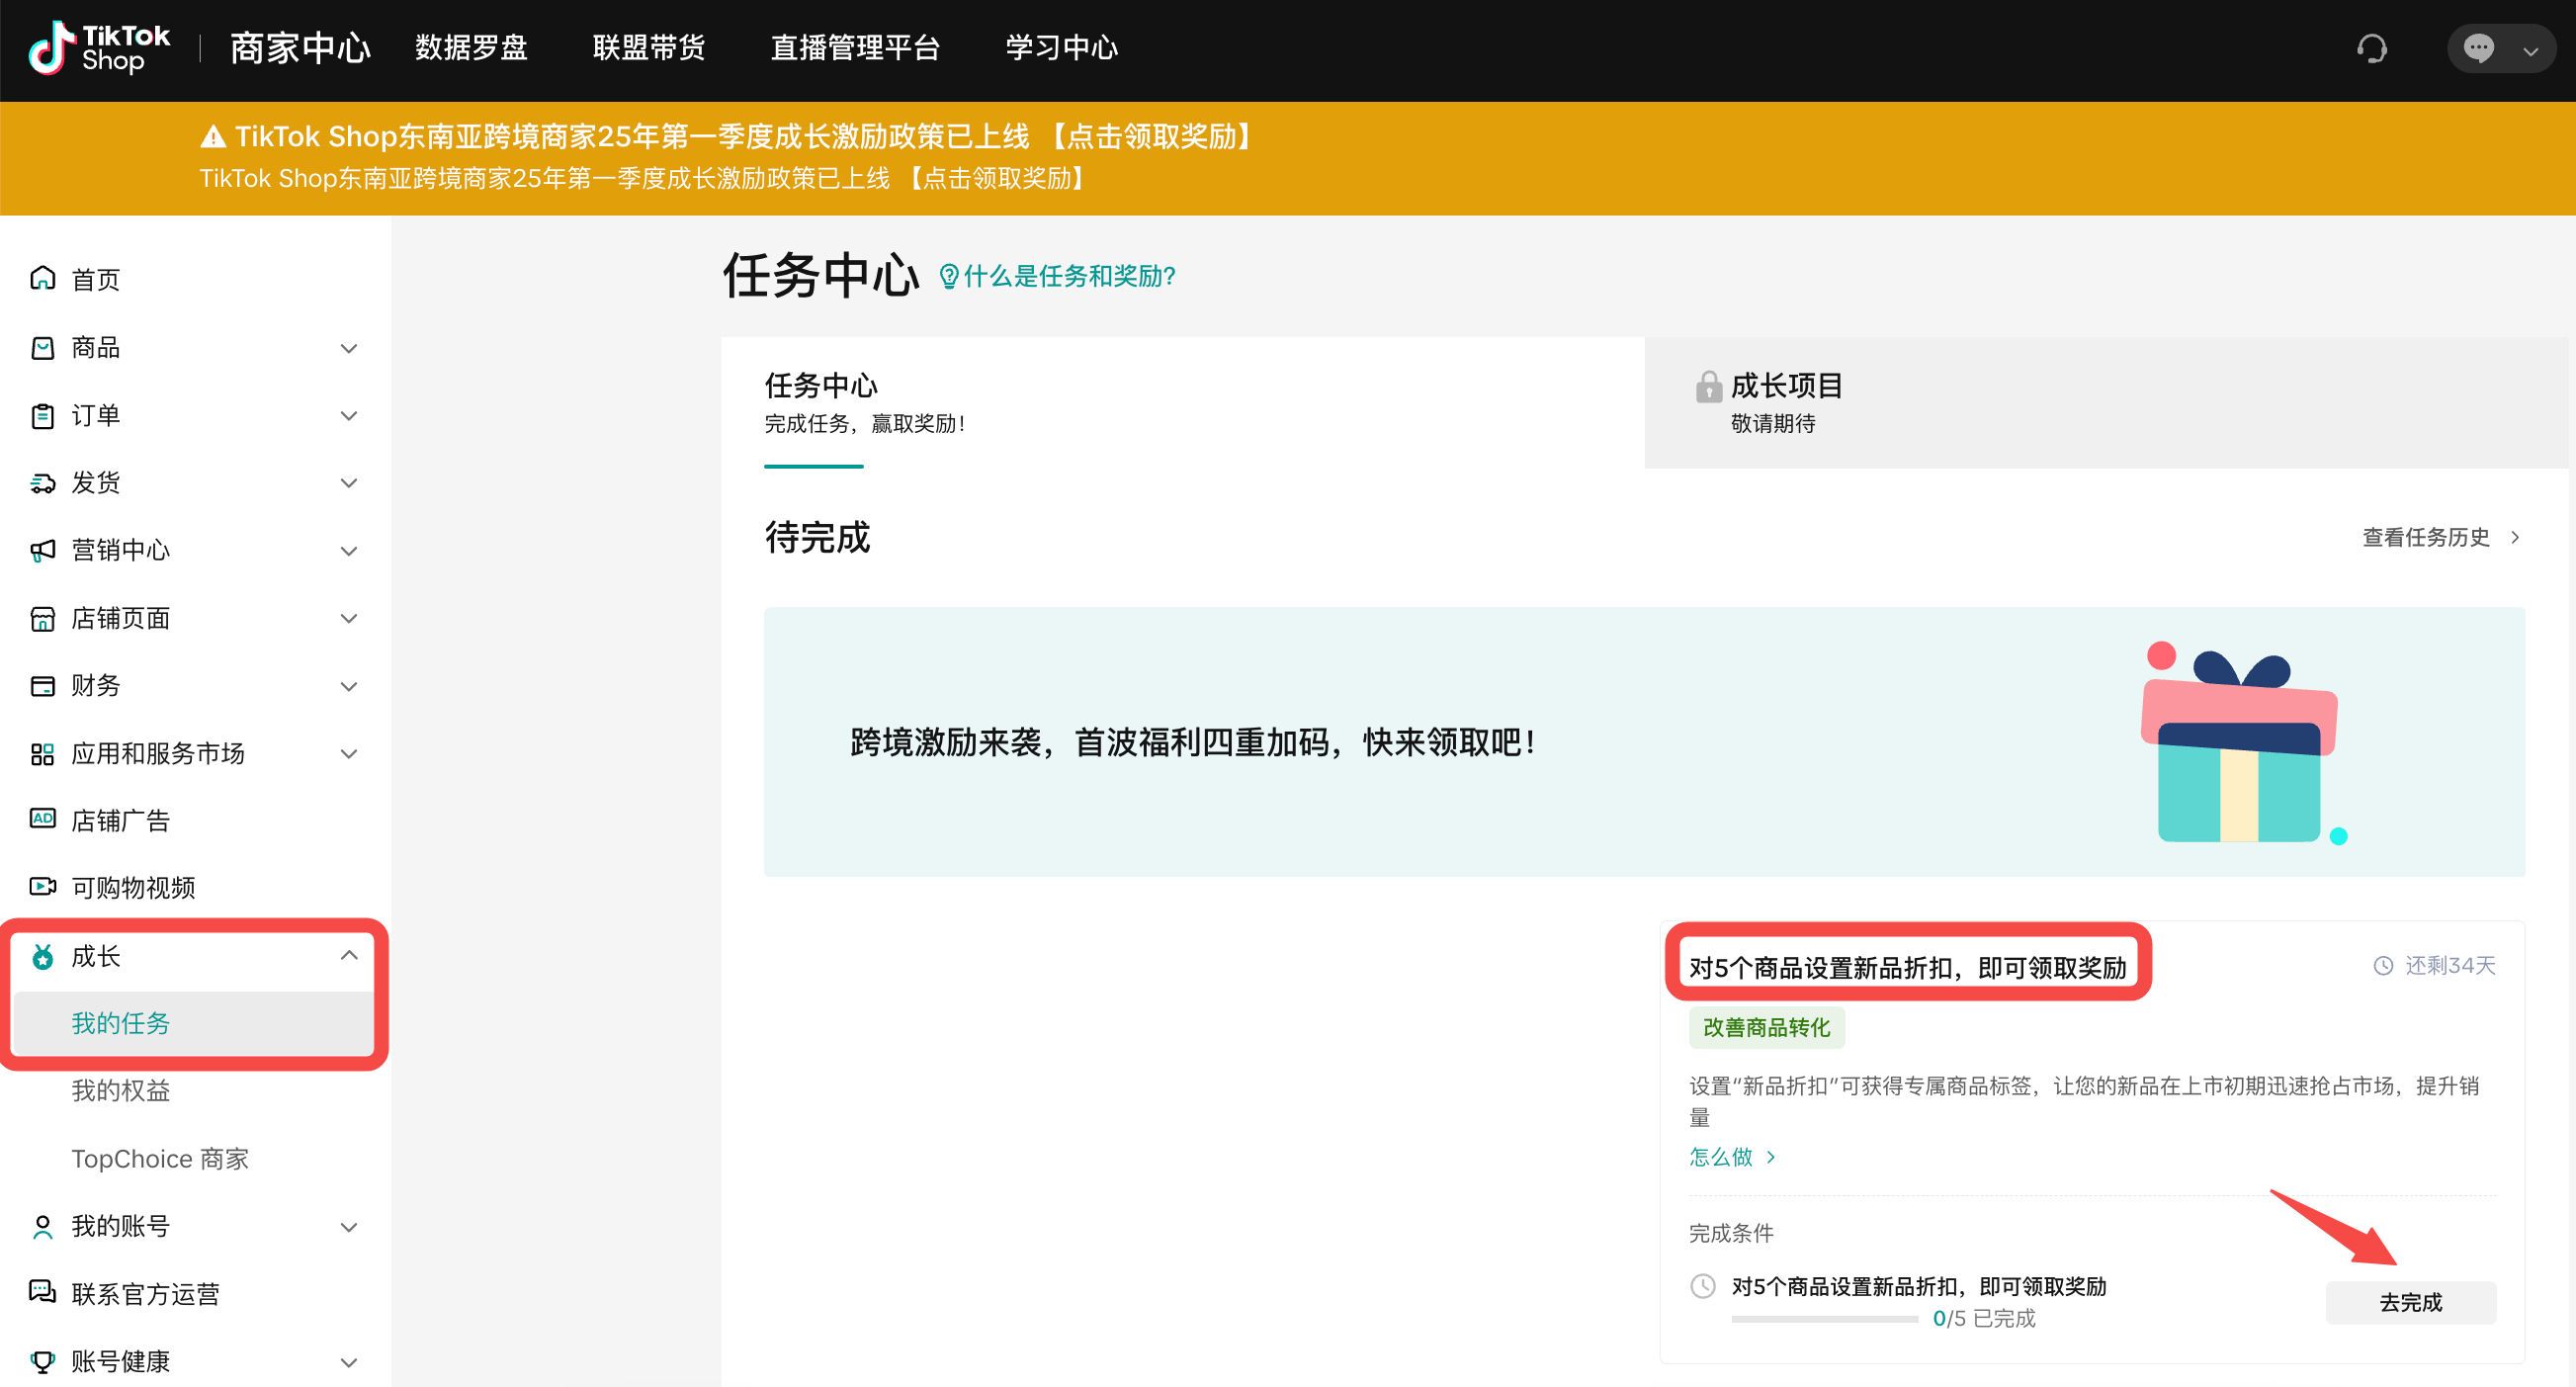Collapse the 成长 sidebar section
The width and height of the screenshot is (2576, 1387).
(348, 955)
